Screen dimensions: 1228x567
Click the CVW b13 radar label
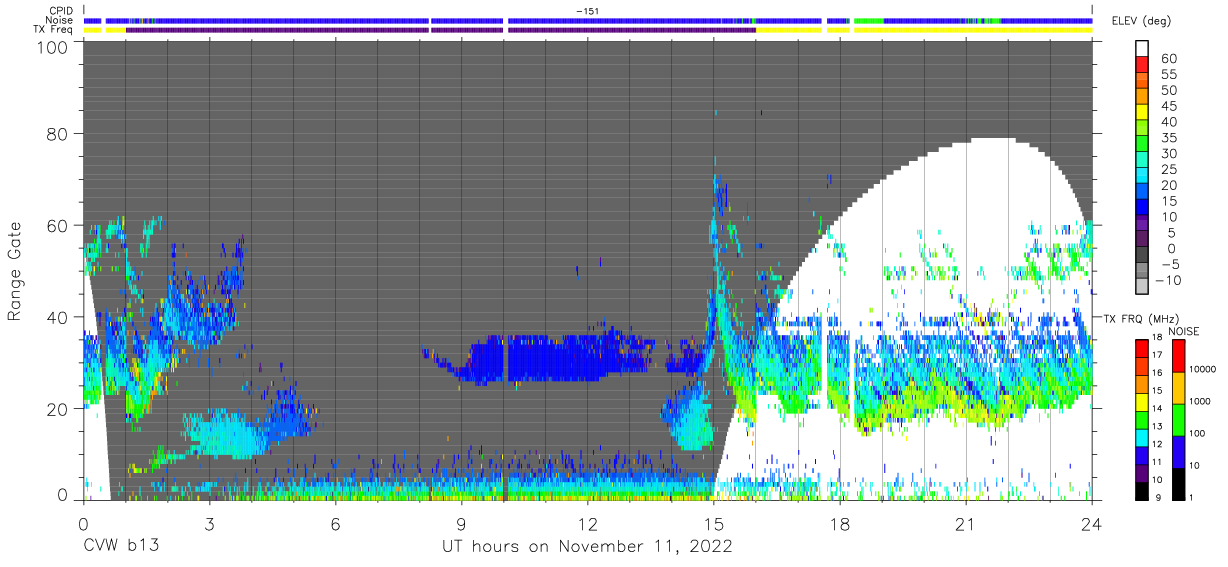119,546
